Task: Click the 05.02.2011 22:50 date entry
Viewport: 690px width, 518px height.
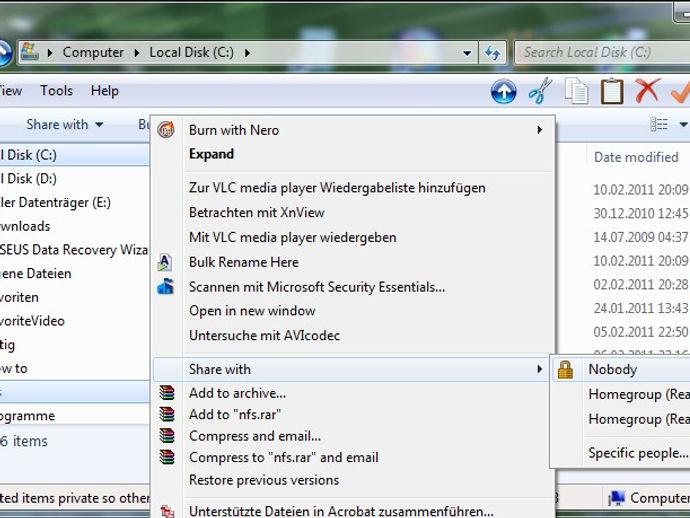Action: point(641,332)
